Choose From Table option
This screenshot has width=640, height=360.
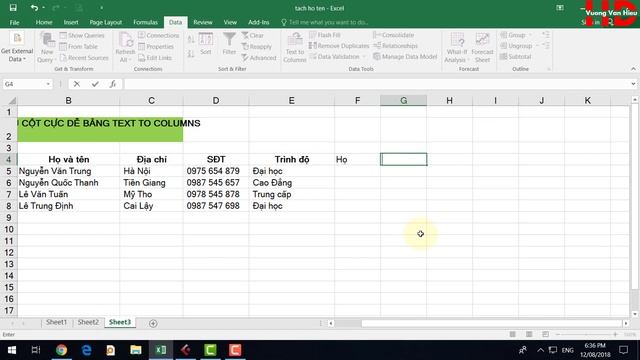[79, 47]
